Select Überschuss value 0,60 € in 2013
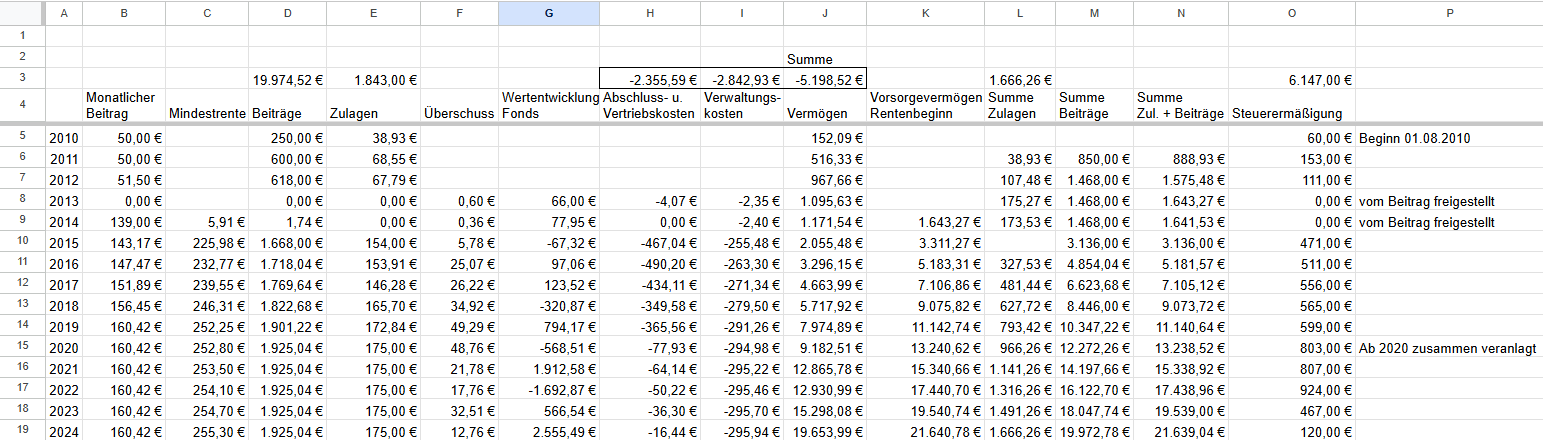This screenshot has height=440, width=1543. click(459, 201)
